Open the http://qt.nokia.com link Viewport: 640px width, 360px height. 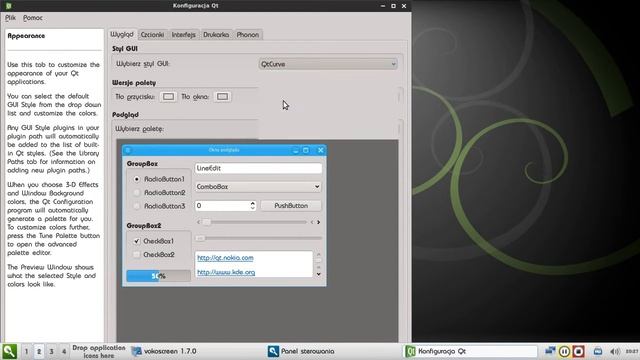[225, 258]
